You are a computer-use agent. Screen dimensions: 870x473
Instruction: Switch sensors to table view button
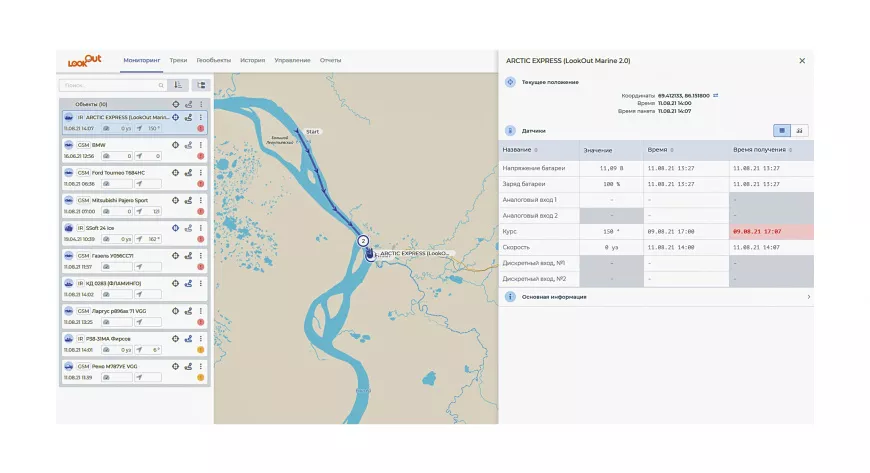pyautogui.click(x=782, y=130)
